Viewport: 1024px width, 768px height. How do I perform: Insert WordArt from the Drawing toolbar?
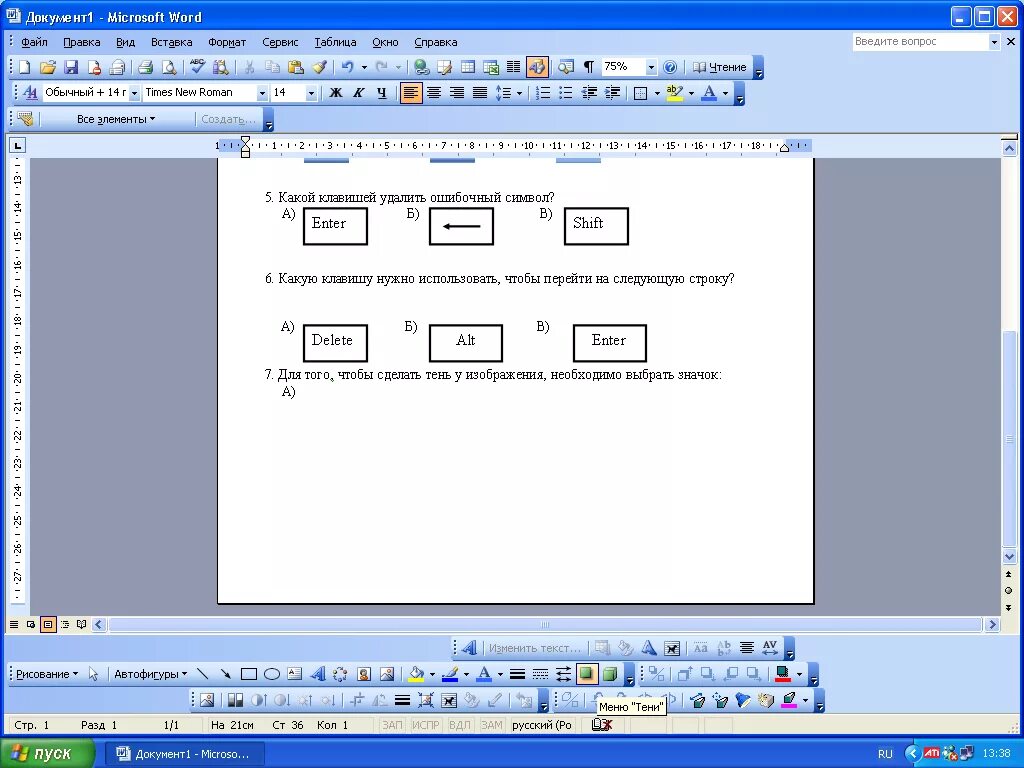(x=318, y=674)
